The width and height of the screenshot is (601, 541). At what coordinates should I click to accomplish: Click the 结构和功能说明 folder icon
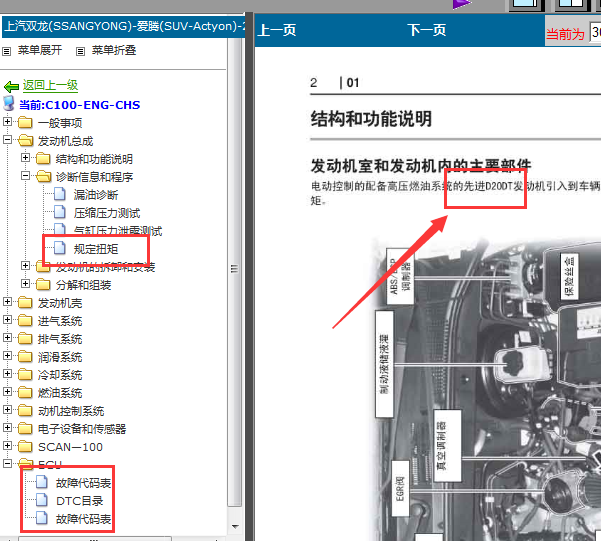(43, 158)
